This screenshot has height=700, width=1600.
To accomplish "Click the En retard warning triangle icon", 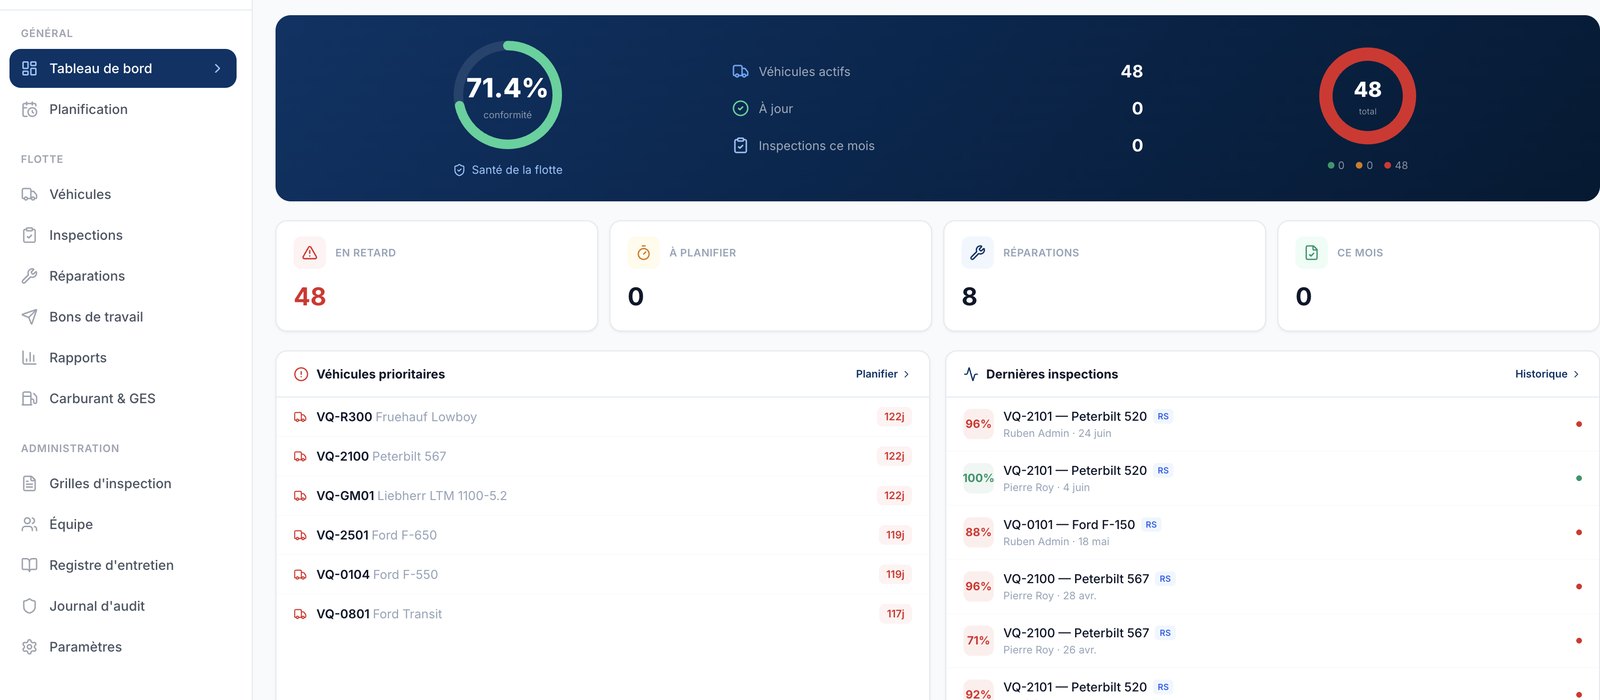I will point(310,253).
